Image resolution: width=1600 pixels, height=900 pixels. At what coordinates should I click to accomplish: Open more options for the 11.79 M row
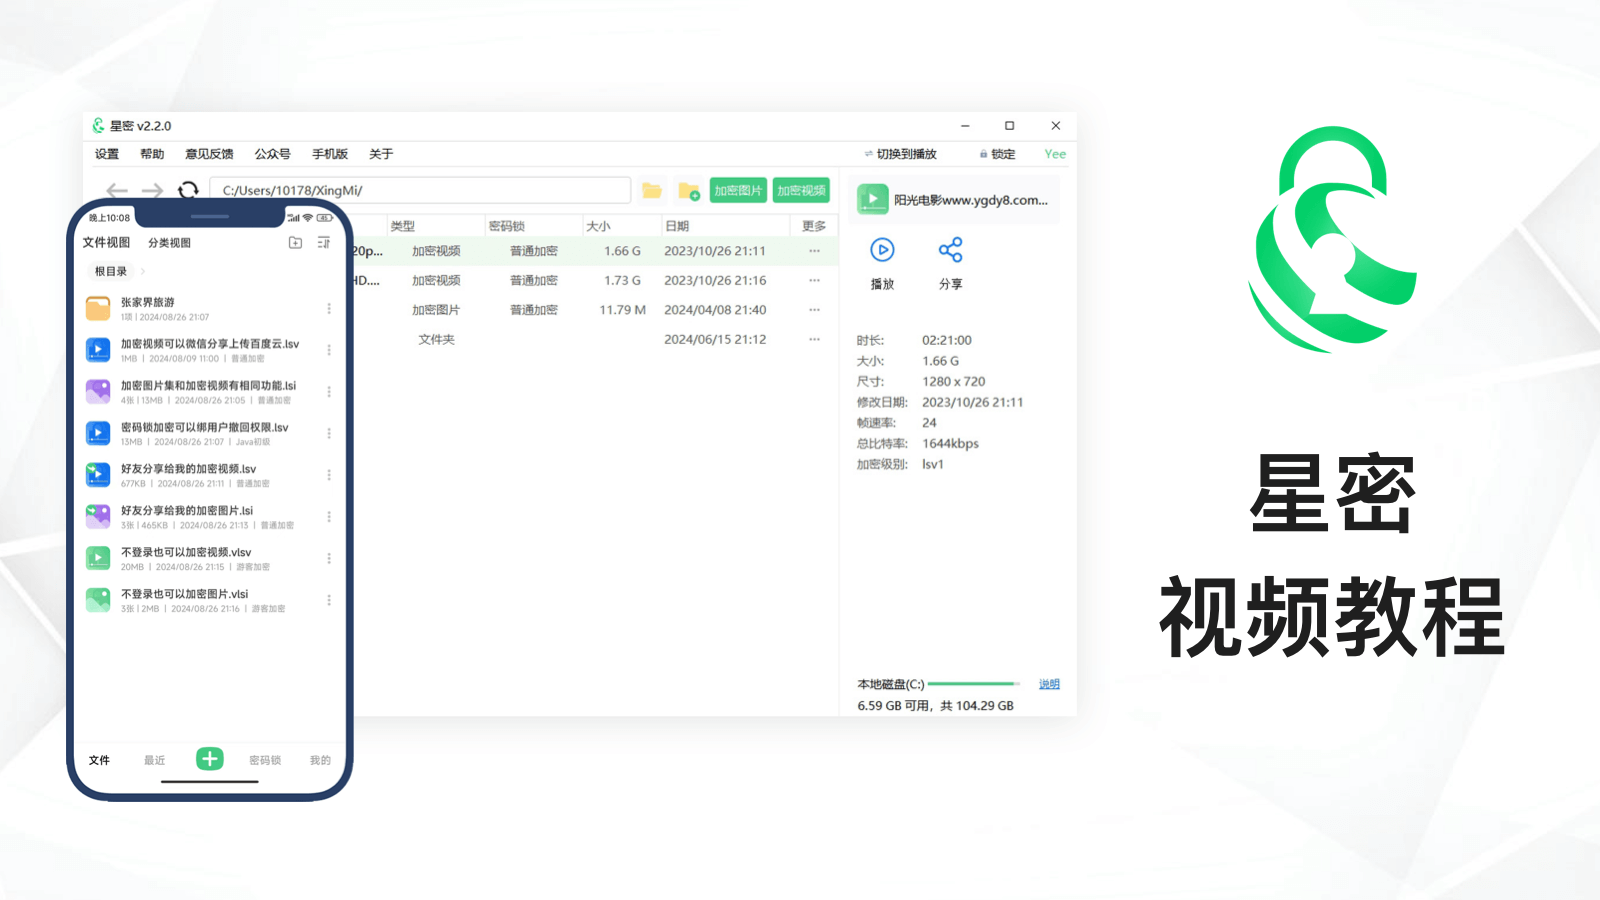(815, 310)
